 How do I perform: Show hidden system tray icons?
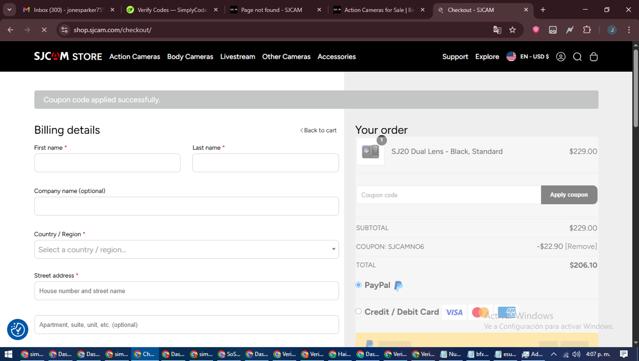click(553, 354)
